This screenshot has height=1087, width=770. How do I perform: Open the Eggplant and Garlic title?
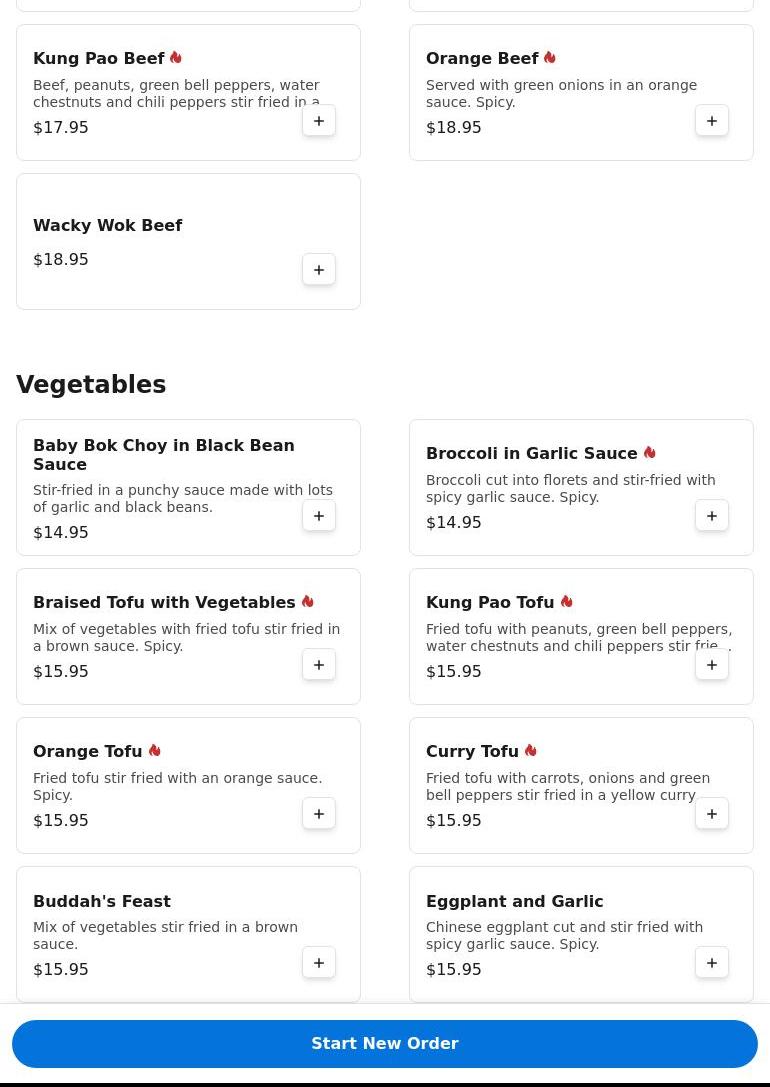click(x=514, y=901)
